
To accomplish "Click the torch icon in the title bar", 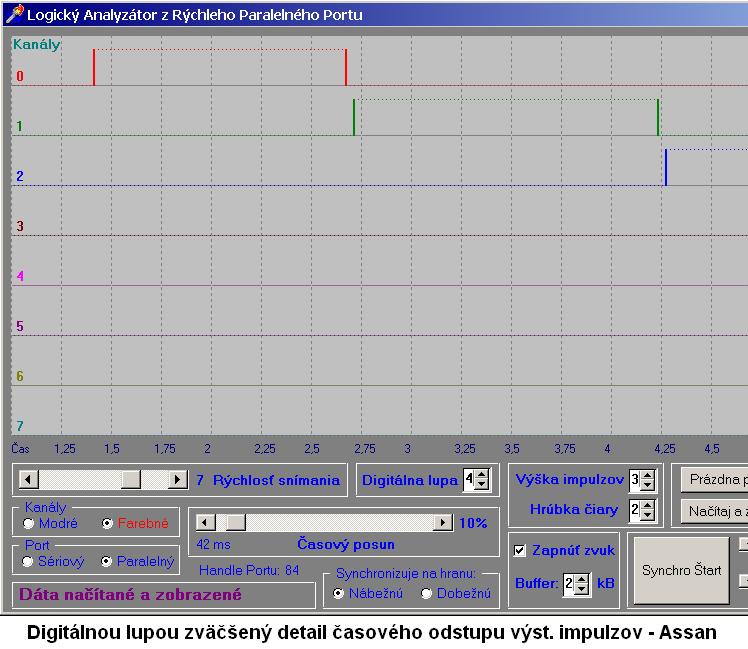I will coord(13,15).
